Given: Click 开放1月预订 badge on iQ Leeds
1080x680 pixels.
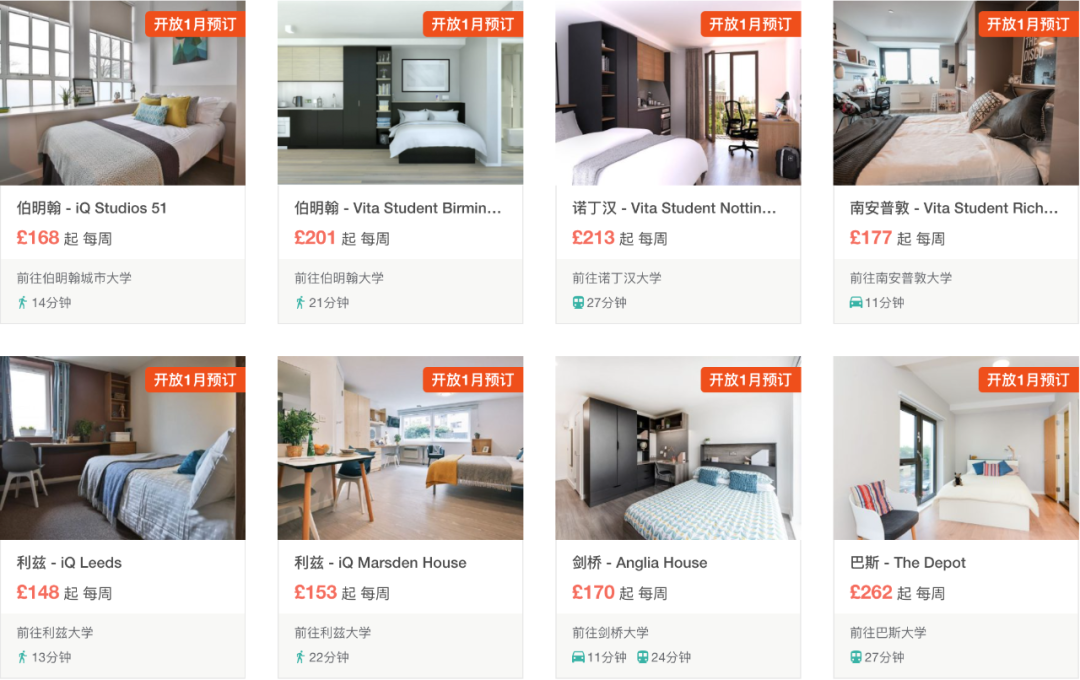Looking at the screenshot, I should 195,380.
